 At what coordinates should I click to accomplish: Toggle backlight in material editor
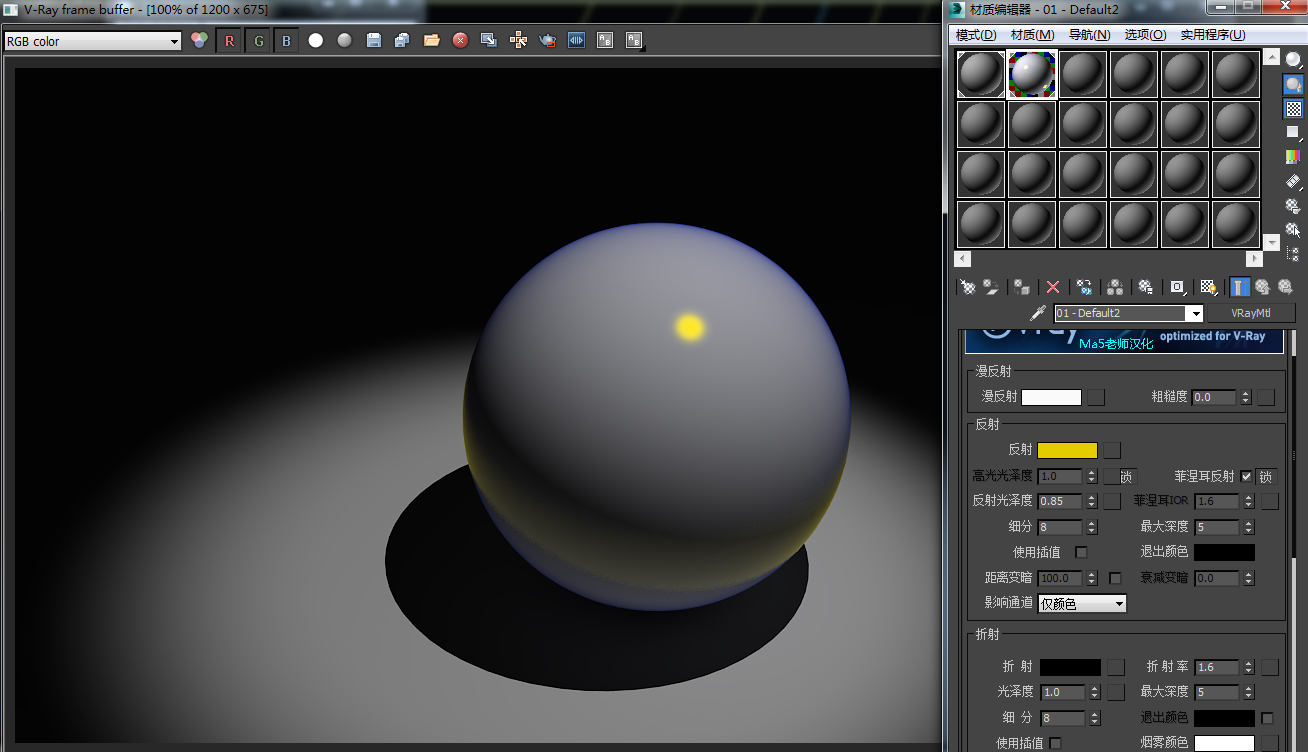click(x=1293, y=85)
